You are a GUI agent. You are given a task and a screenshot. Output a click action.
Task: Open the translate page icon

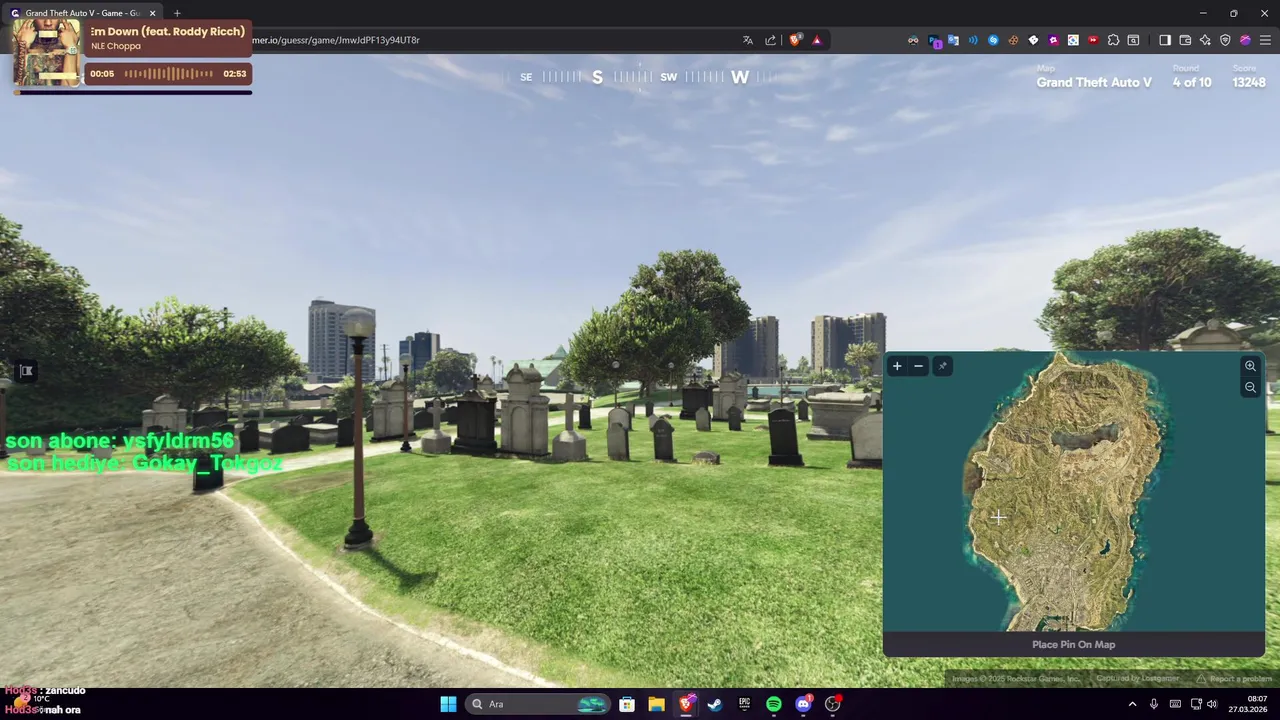coord(747,40)
